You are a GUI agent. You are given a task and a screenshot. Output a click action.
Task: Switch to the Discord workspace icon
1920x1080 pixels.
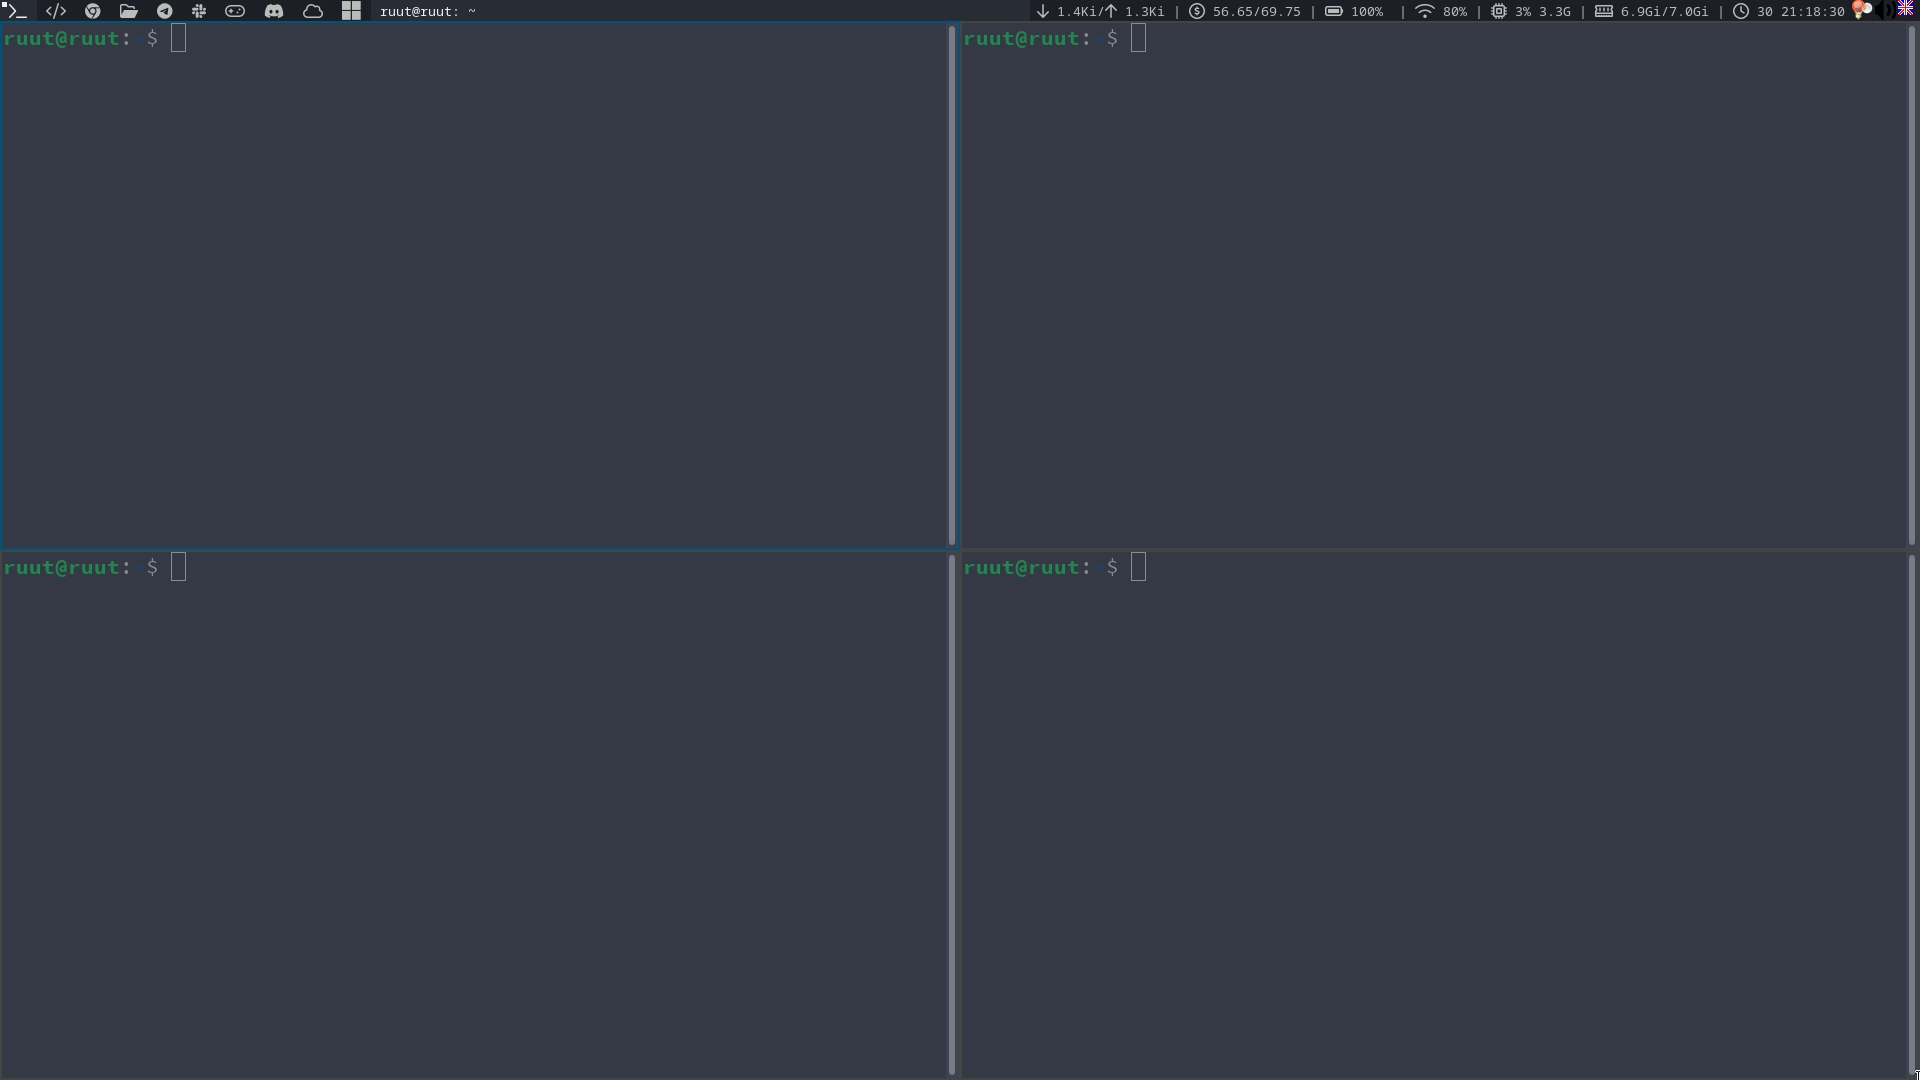pyautogui.click(x=274, y=11)
